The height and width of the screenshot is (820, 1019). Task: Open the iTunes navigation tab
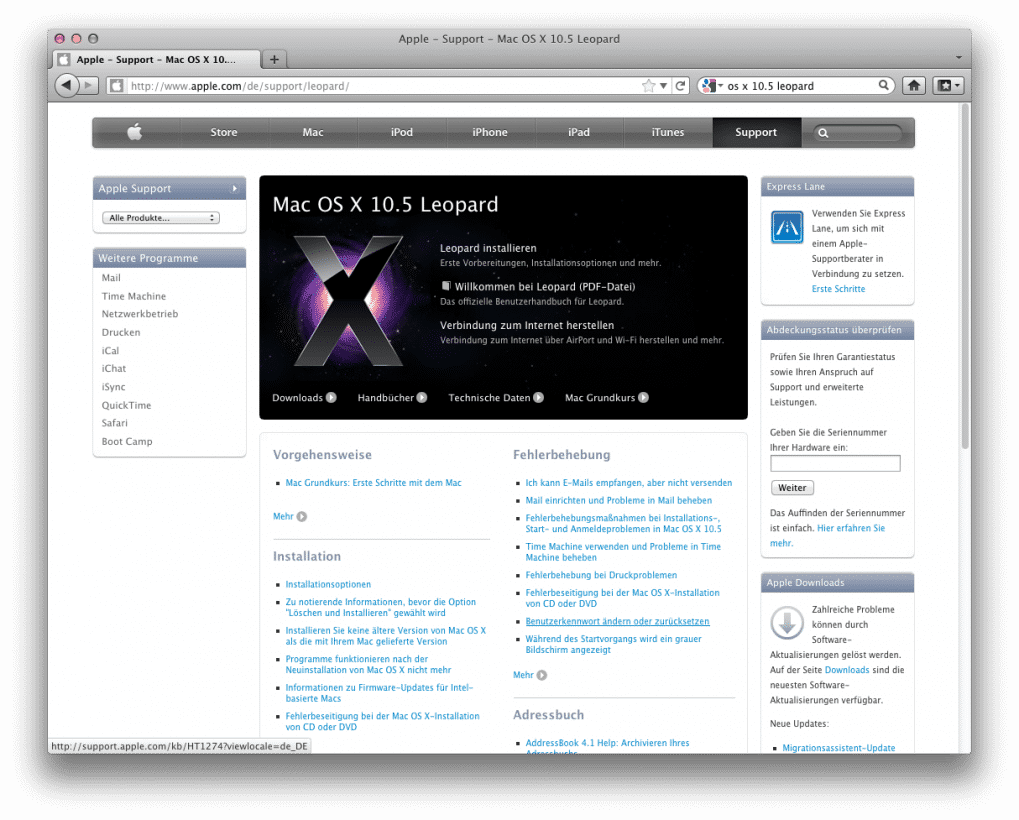pos(668,132)
